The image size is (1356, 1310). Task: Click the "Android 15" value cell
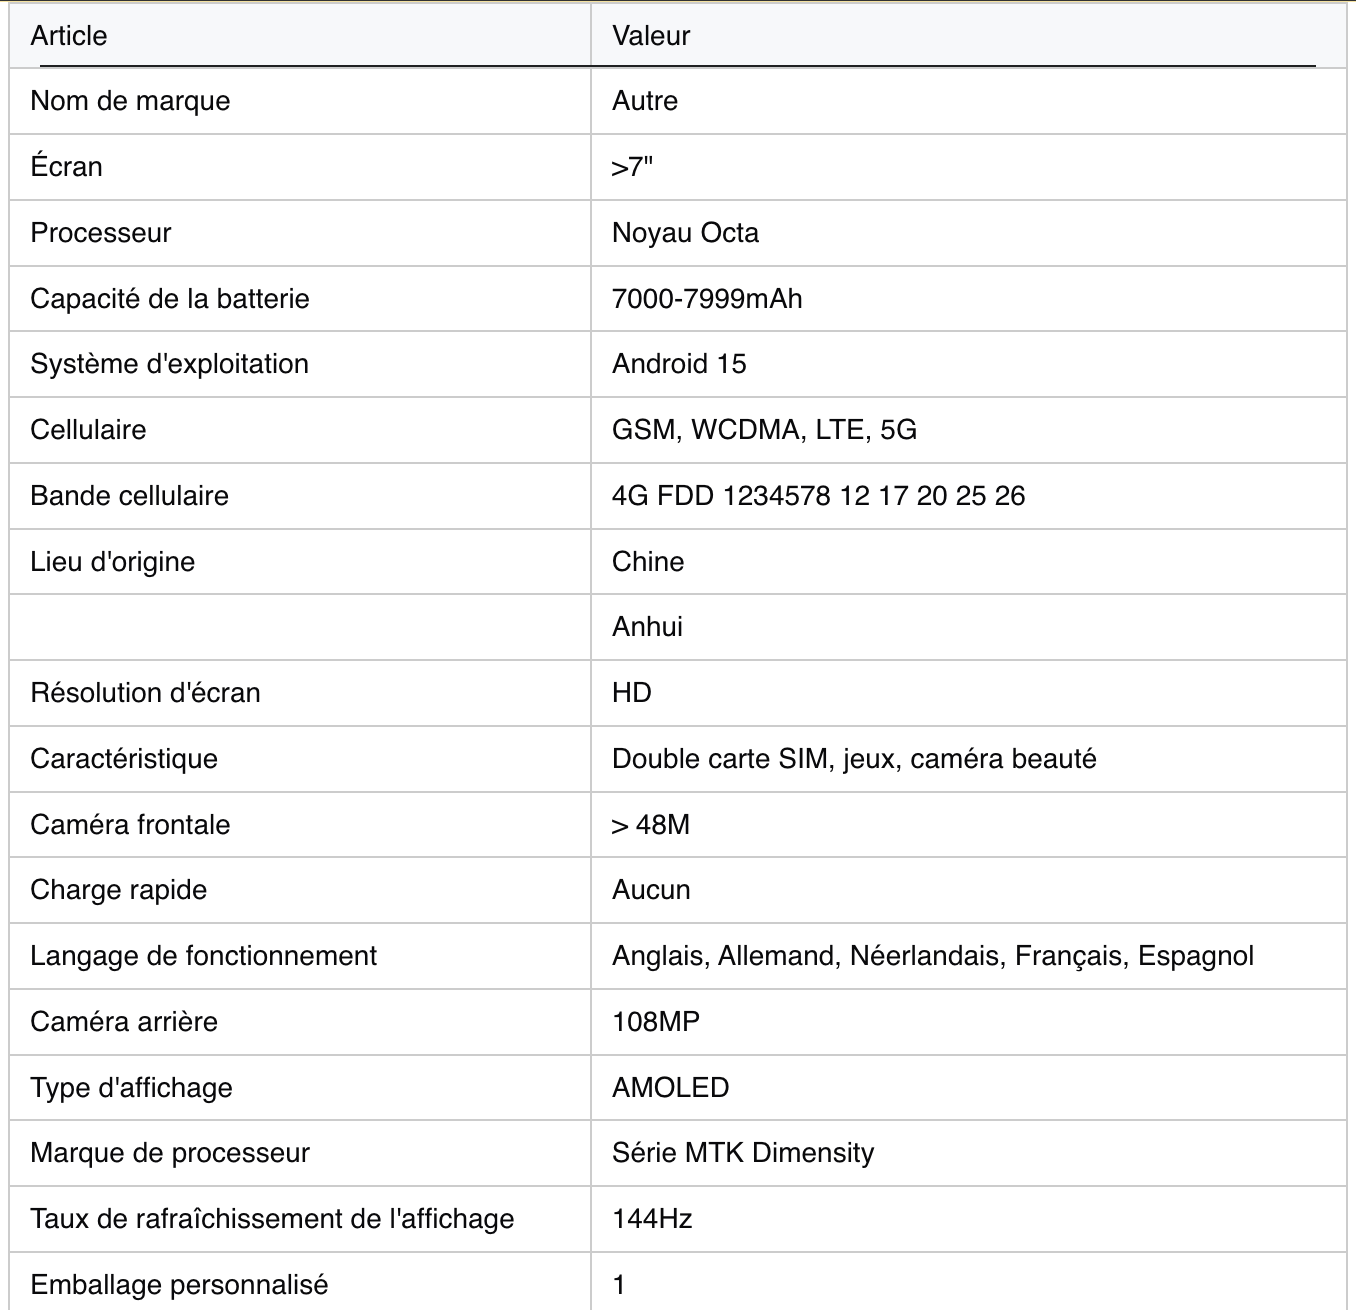click(x=679, y=364)
